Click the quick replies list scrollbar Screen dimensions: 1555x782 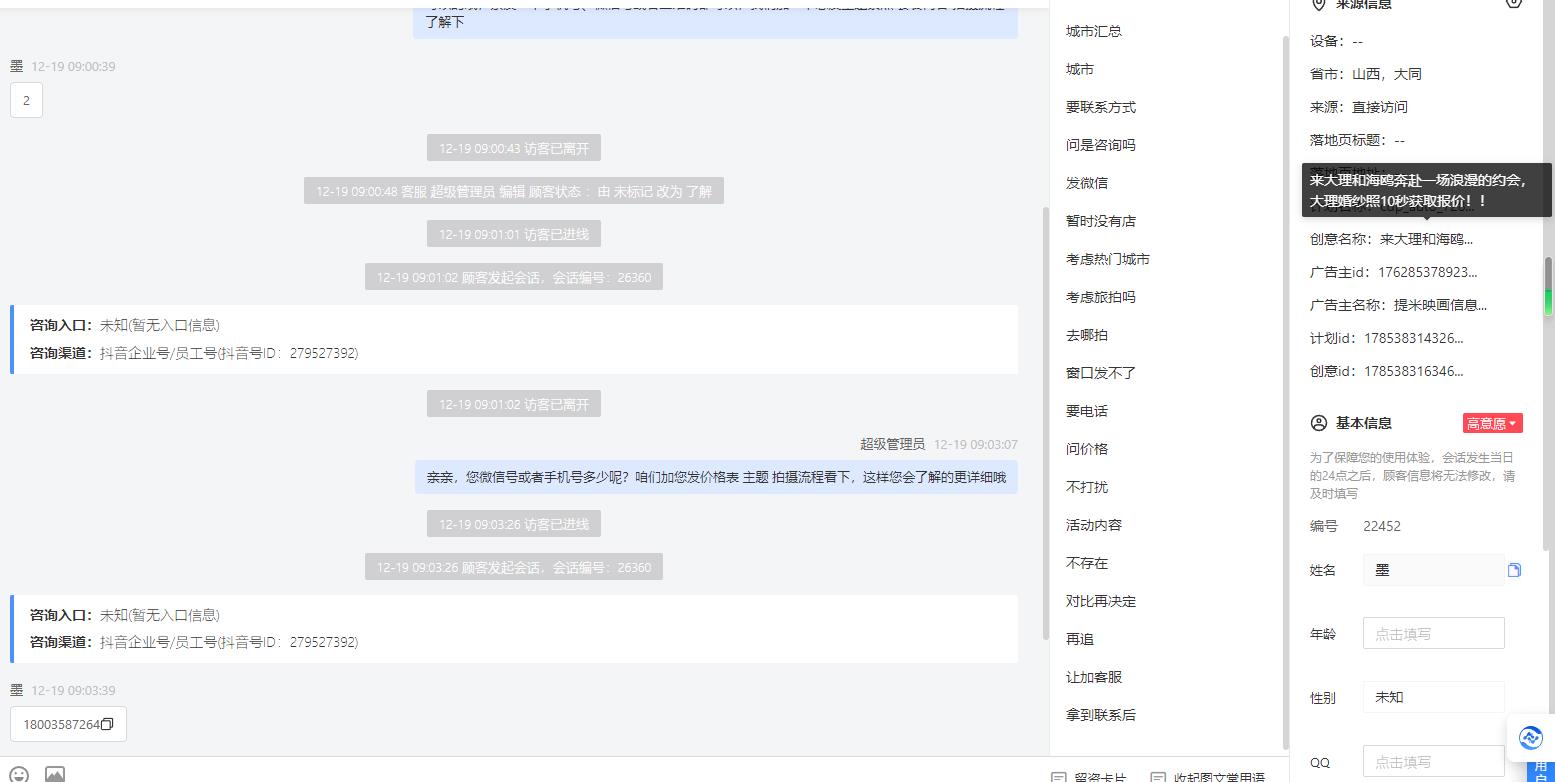coord(1286,392)
